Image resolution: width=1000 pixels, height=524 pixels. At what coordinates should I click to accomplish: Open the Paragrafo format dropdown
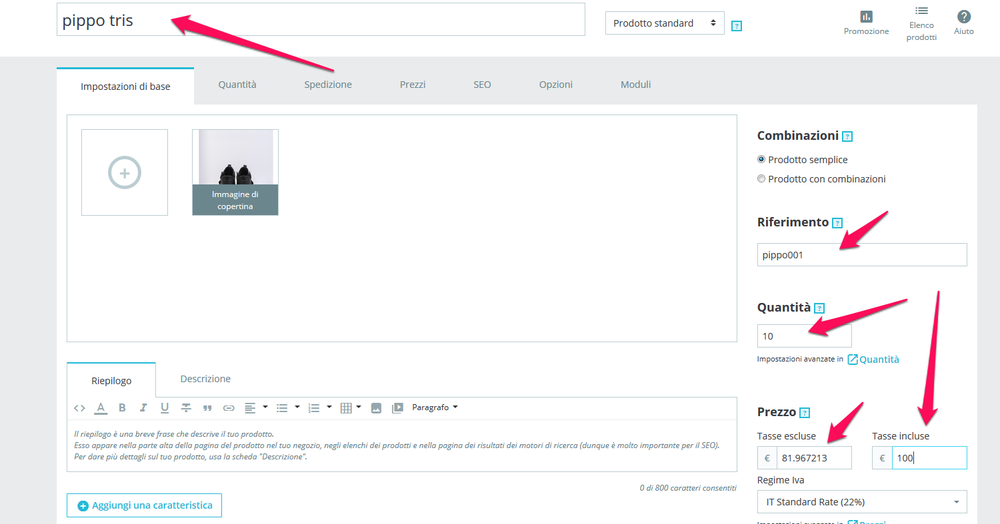tap(435, 407)
